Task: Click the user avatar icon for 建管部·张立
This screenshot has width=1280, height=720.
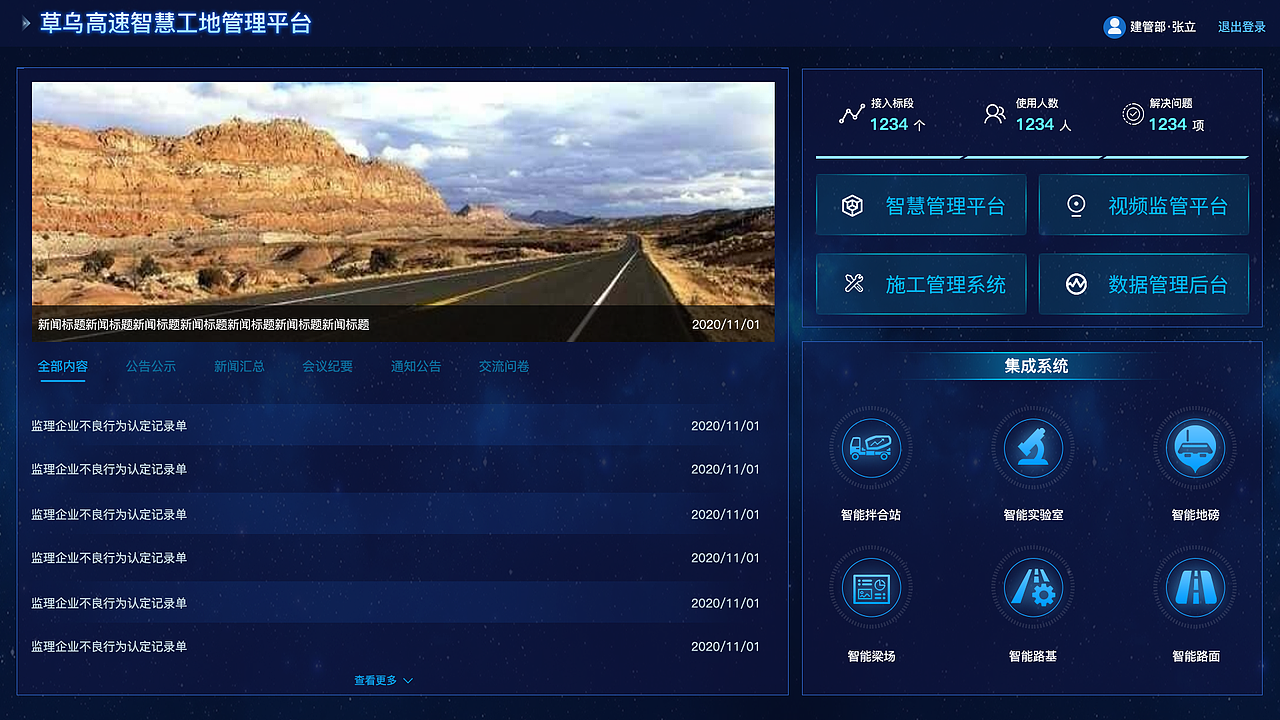Action: pos(1114,26)
